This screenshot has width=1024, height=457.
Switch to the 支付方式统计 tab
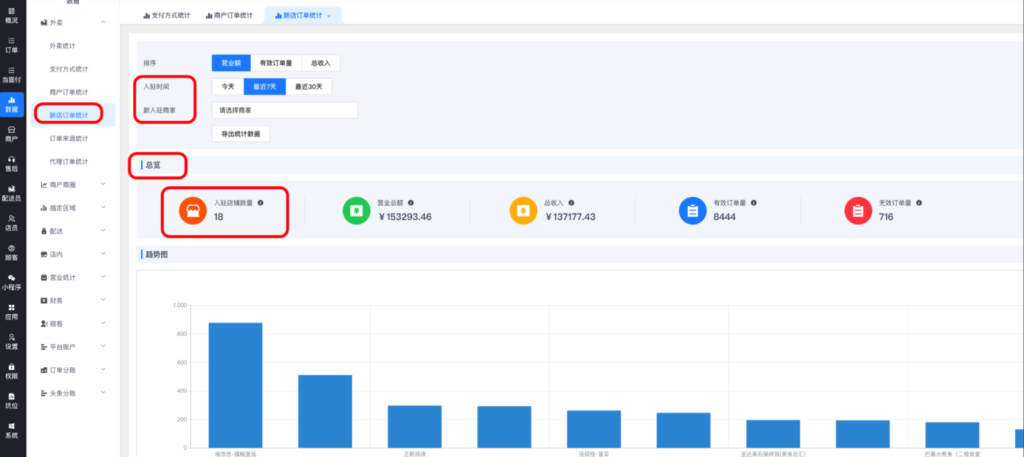(172, 16)
